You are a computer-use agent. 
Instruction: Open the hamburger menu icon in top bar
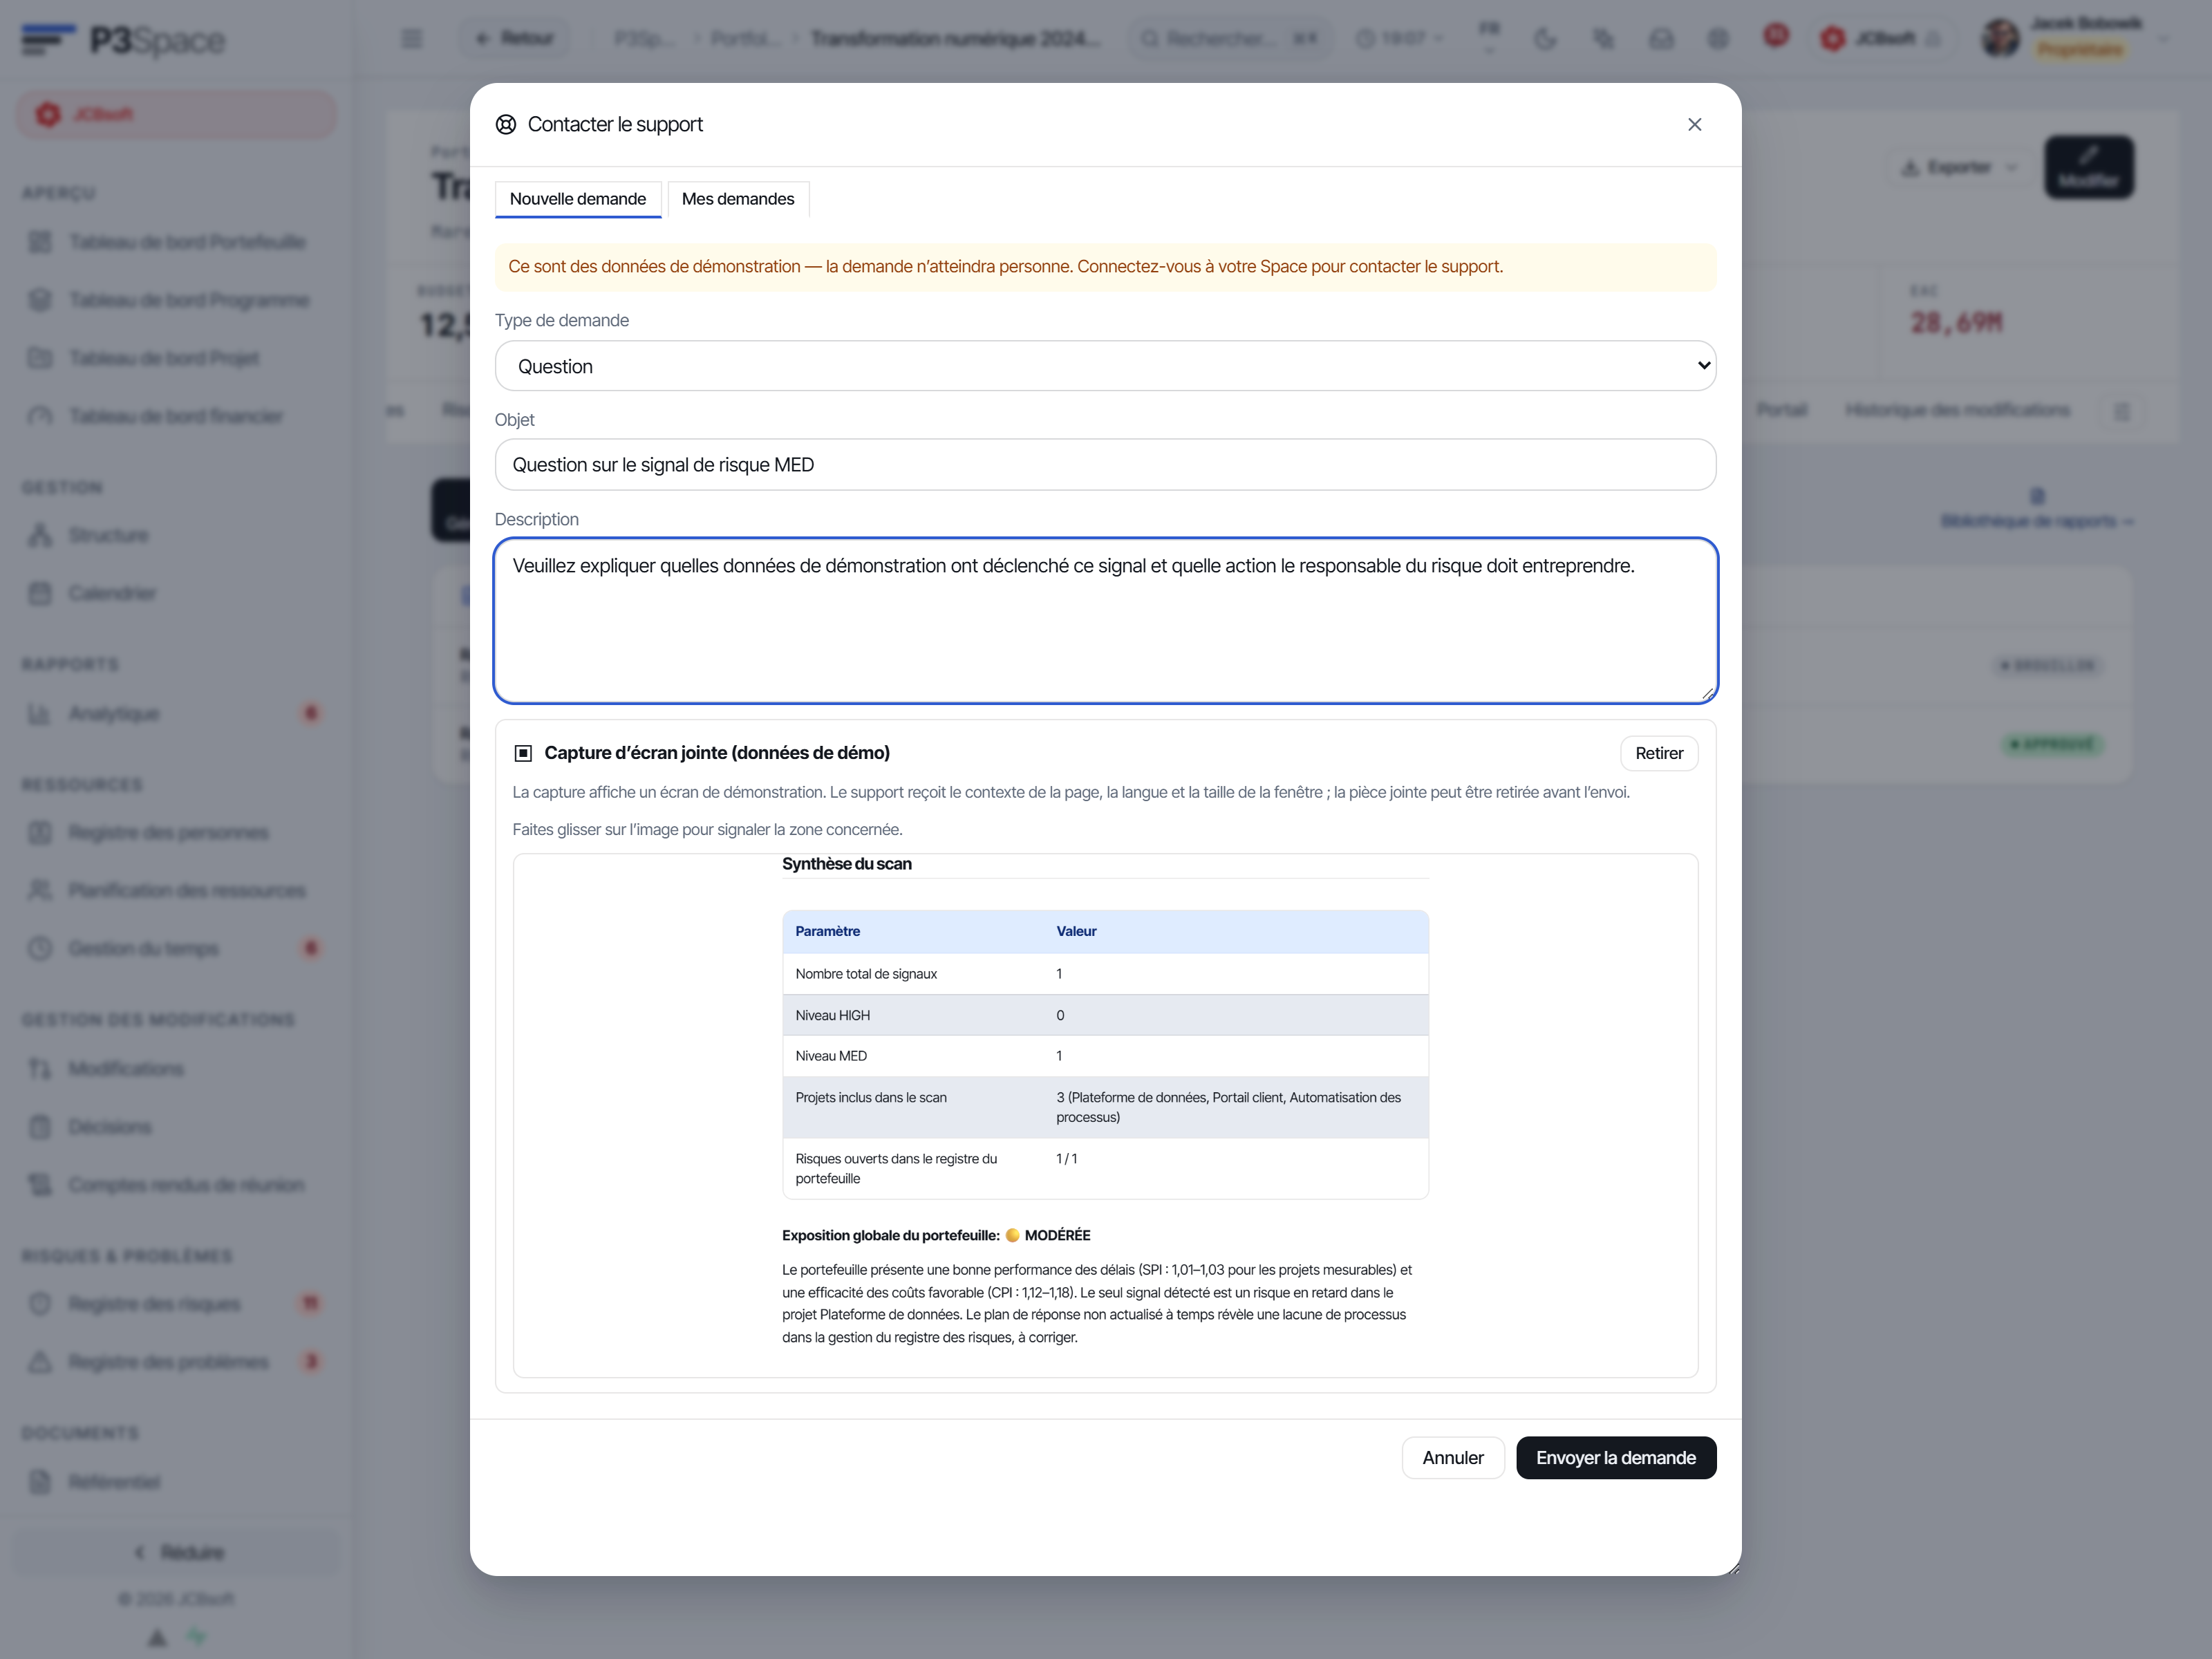coord(412,39)
